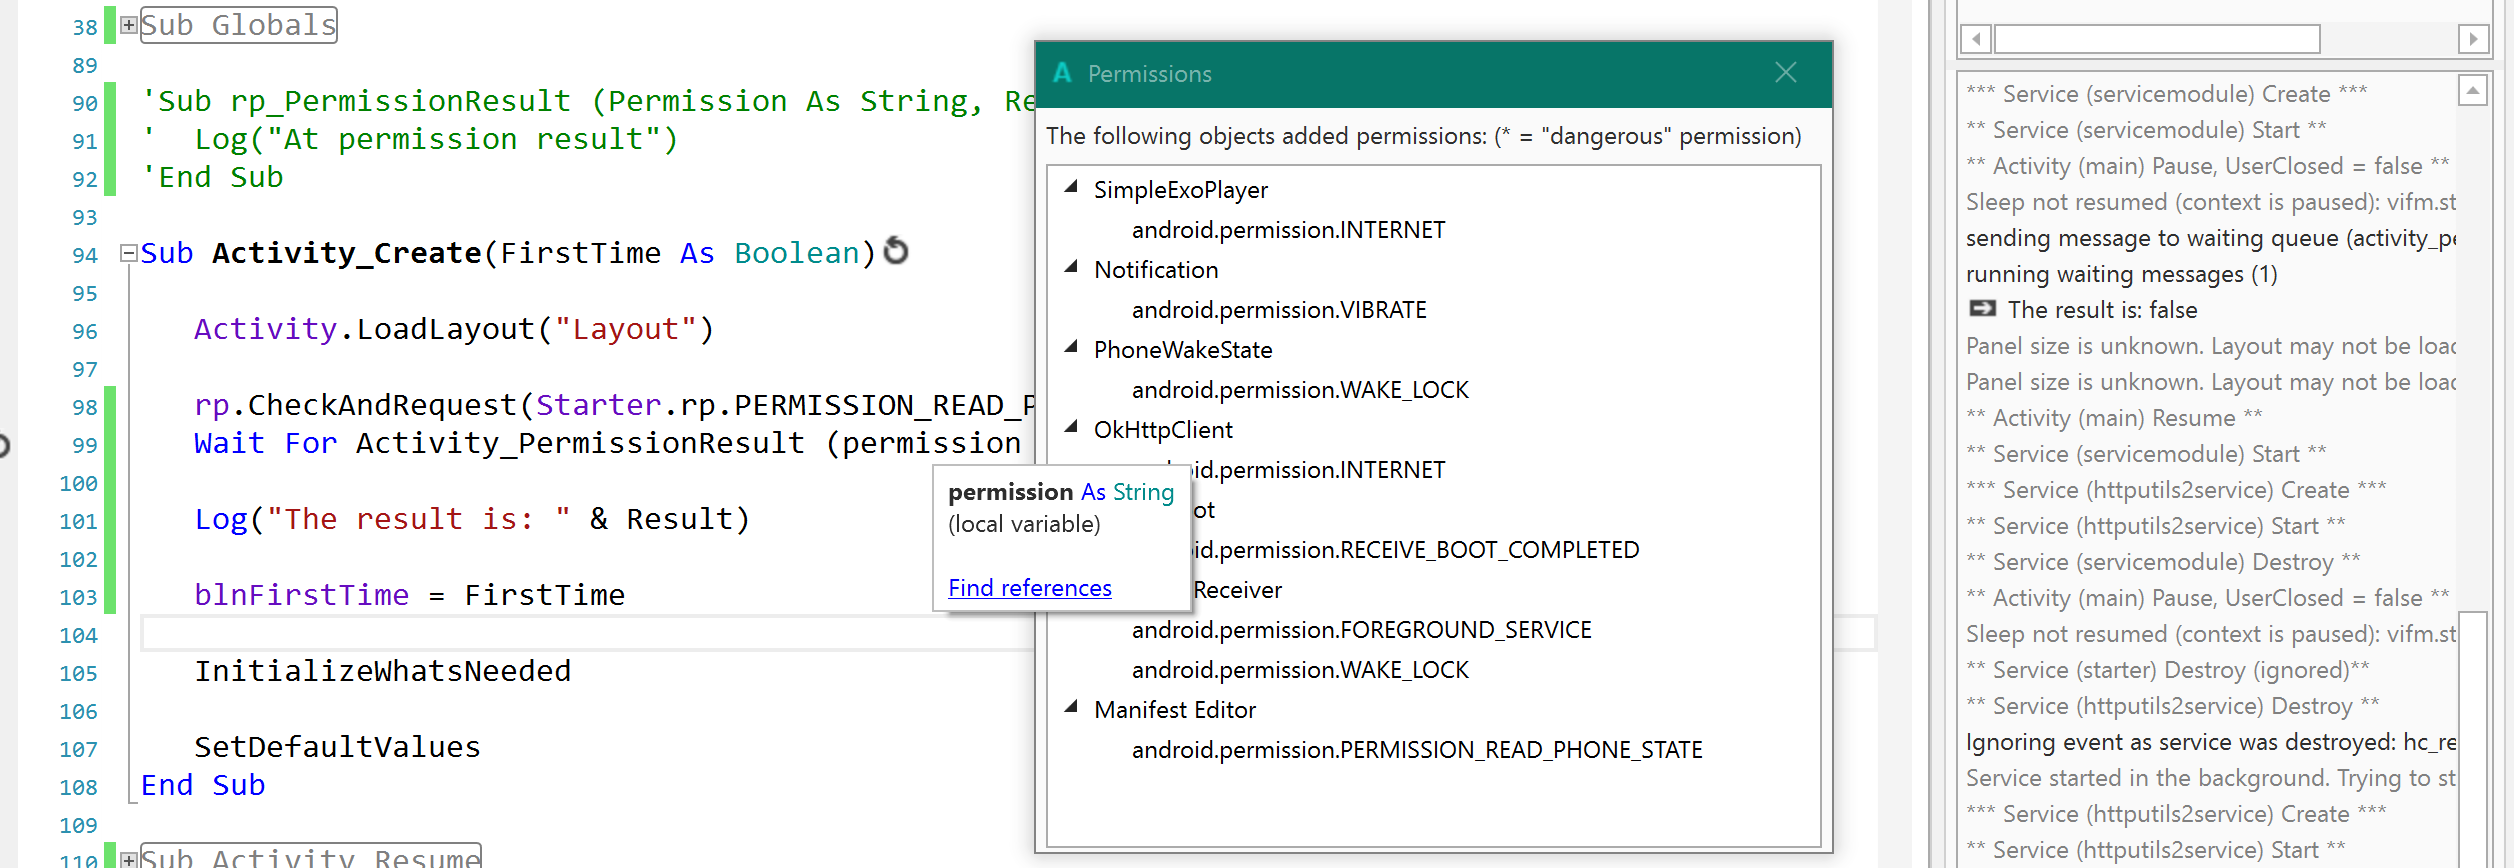2514x868 pixels.
Task: Click the right scroll arrow above logs
Action: pyautogui.click(x=2473, y=39)
